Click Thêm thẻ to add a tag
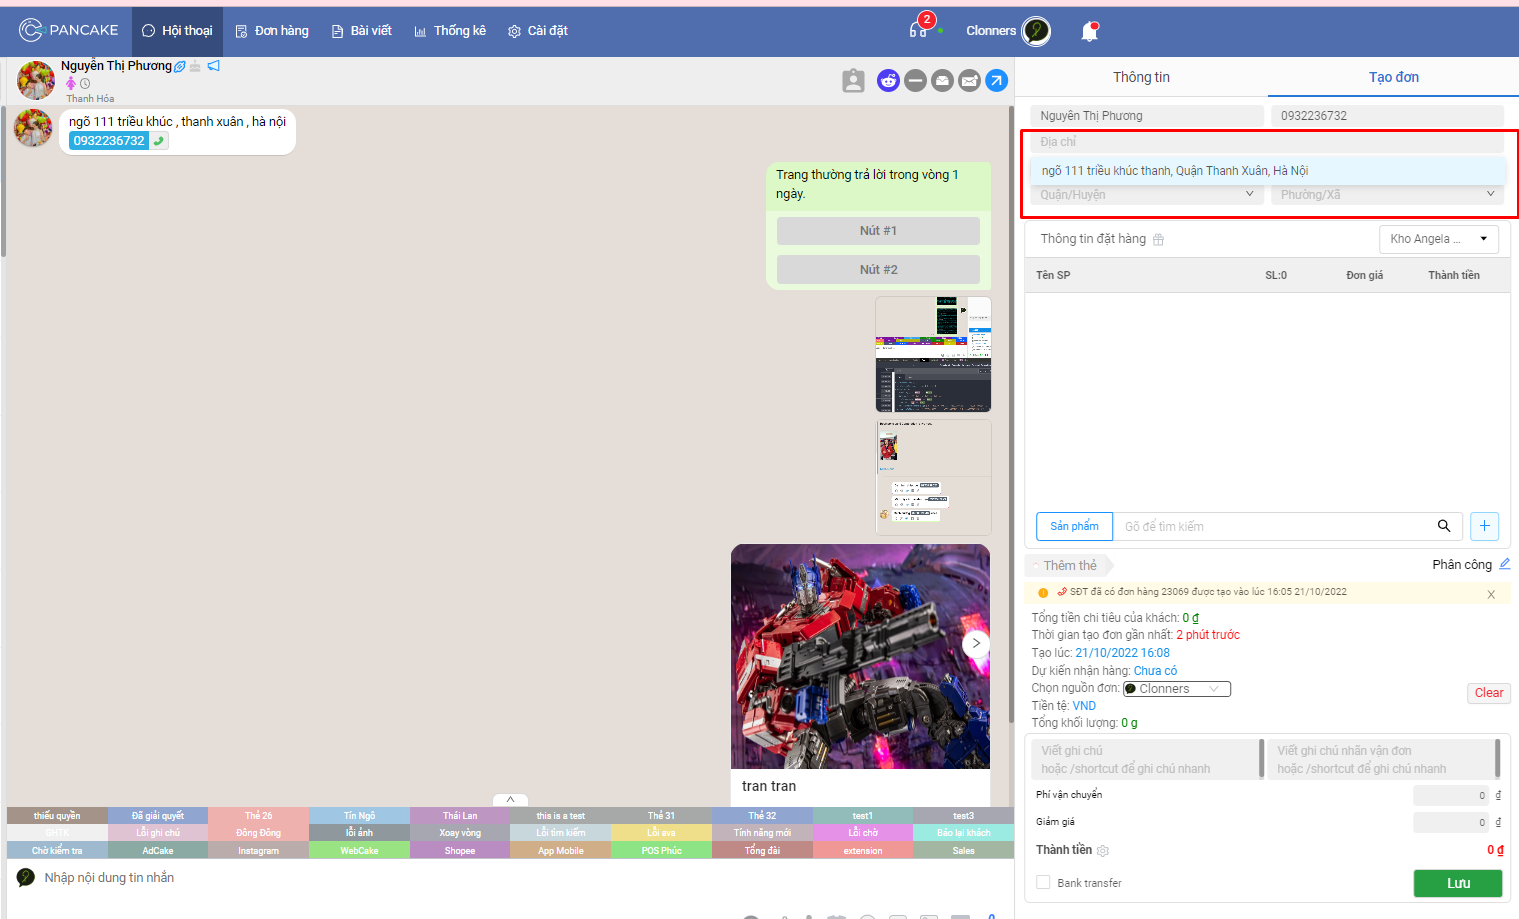This screenshot has height=919, width=1519. point(1069,566)
